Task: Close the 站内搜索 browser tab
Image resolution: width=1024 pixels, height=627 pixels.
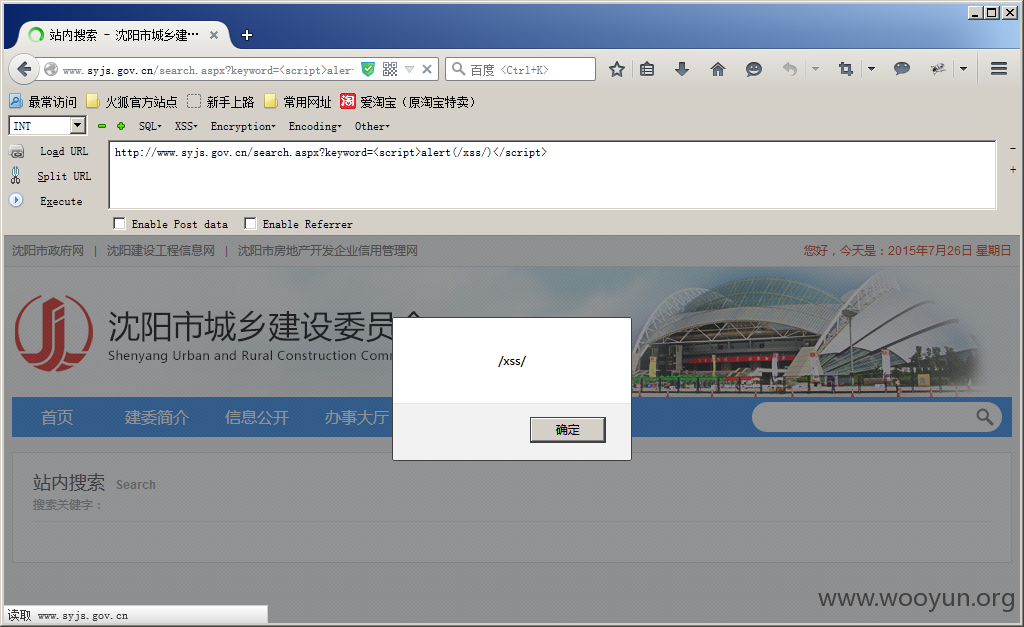Action: pyautogui.click(x=214, y=35)
